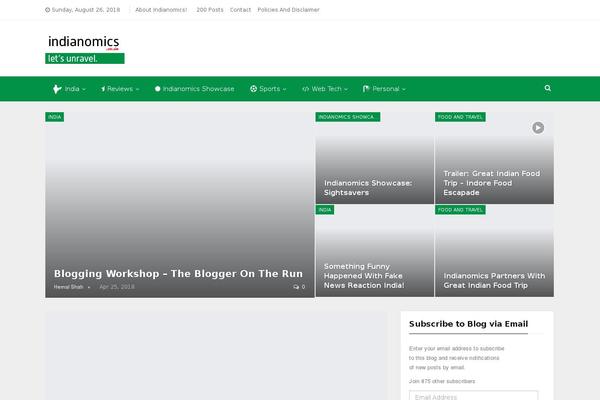Click the INDIA tag on Blogging Workshop post
Screen dimensions: 600x400
point(55,117)
